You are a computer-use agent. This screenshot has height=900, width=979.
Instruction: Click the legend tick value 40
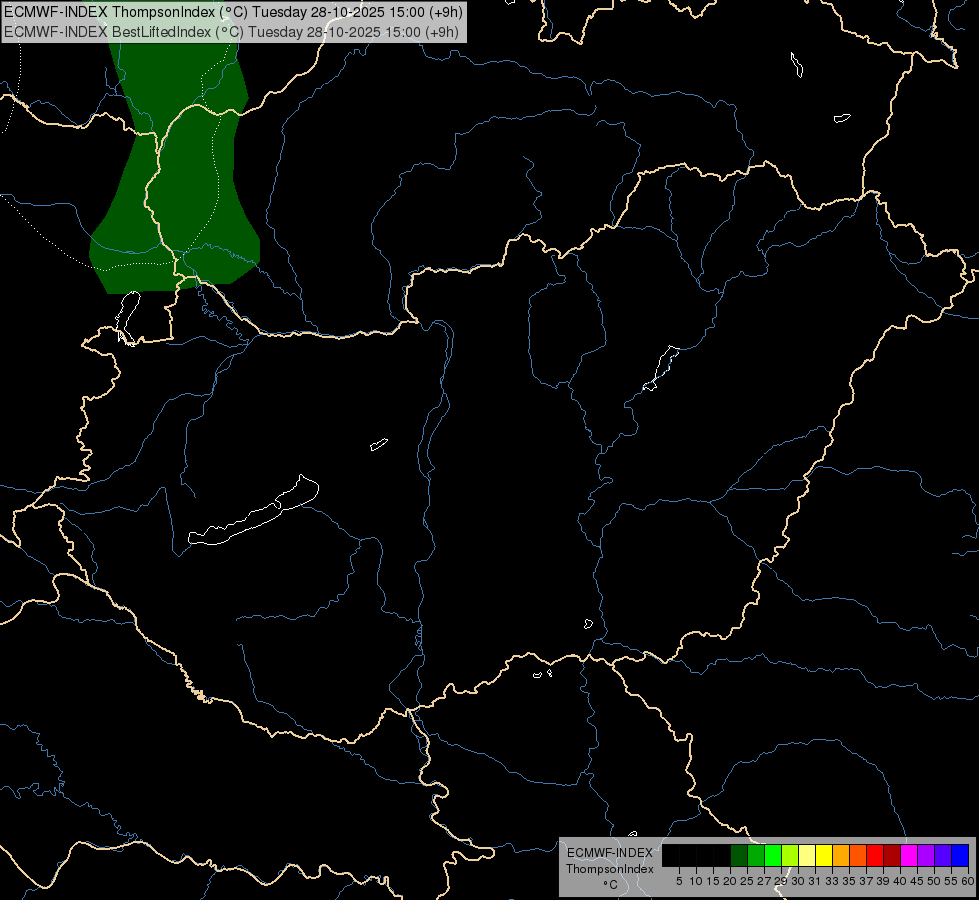pos(900,881)
